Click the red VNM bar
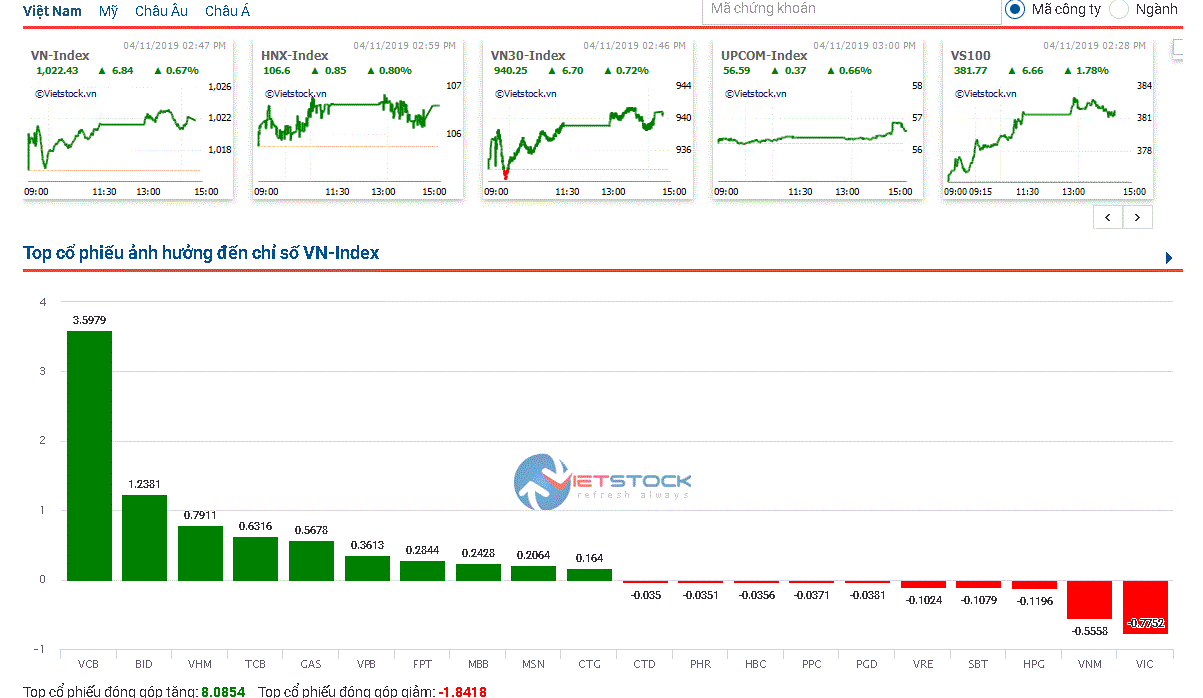 [x=1089, y=599]
